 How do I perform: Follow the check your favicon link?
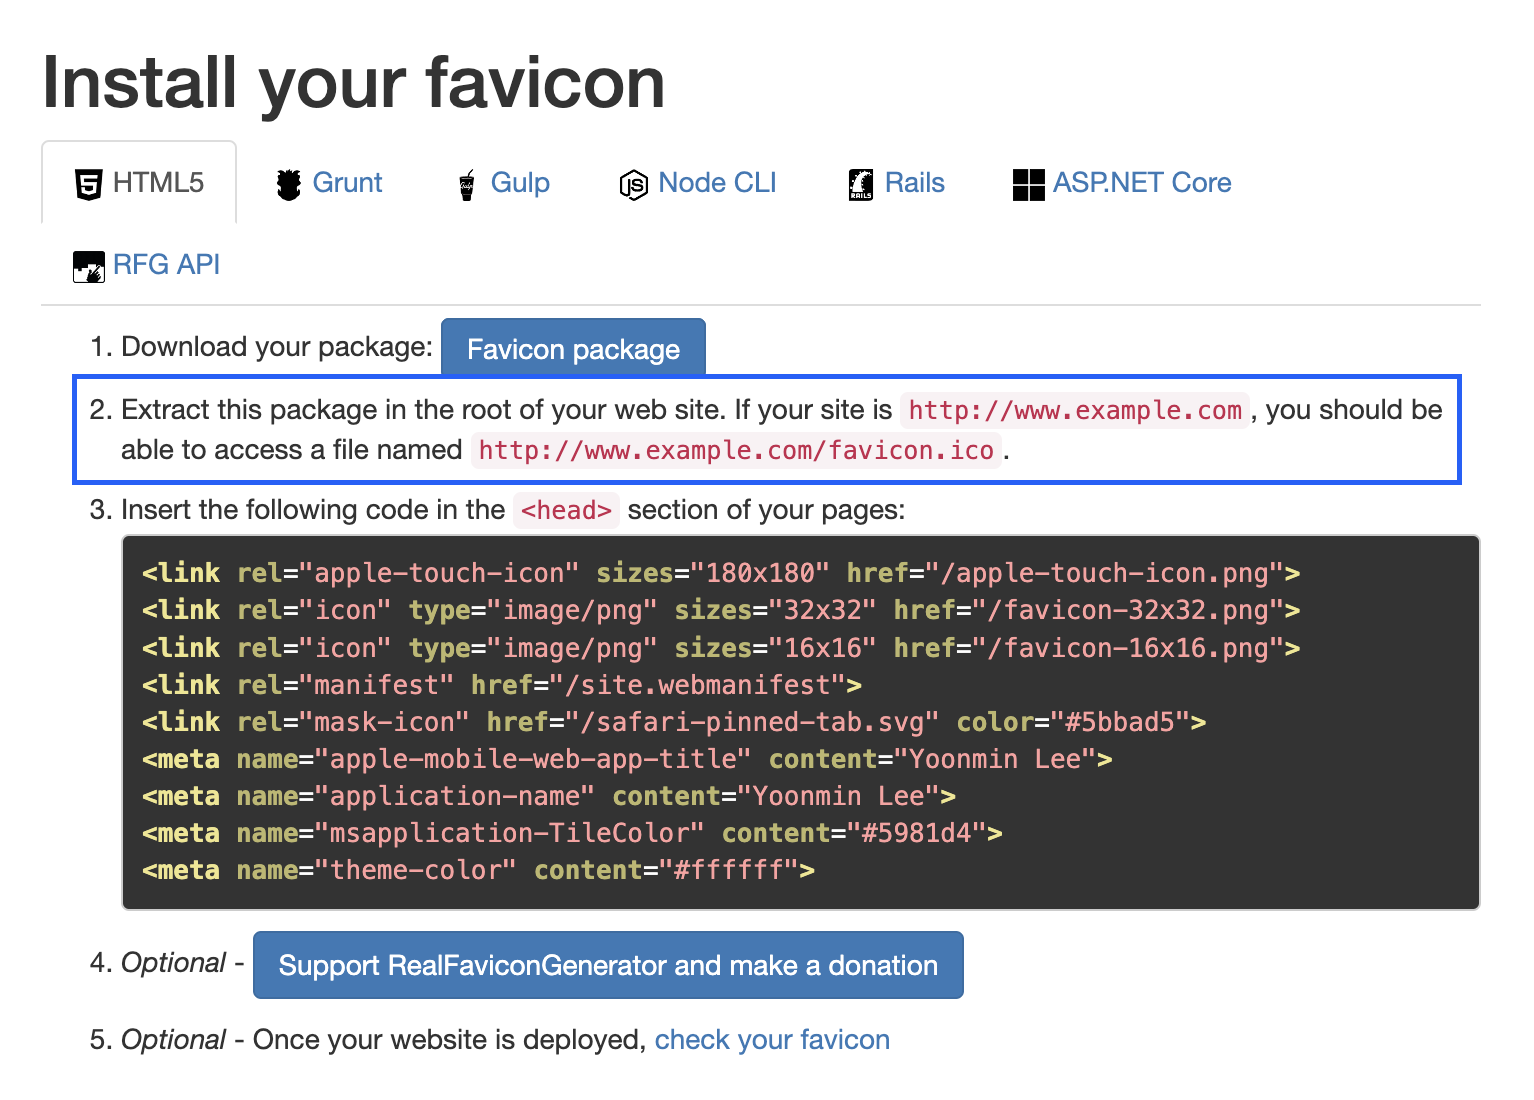point(772,1040)
